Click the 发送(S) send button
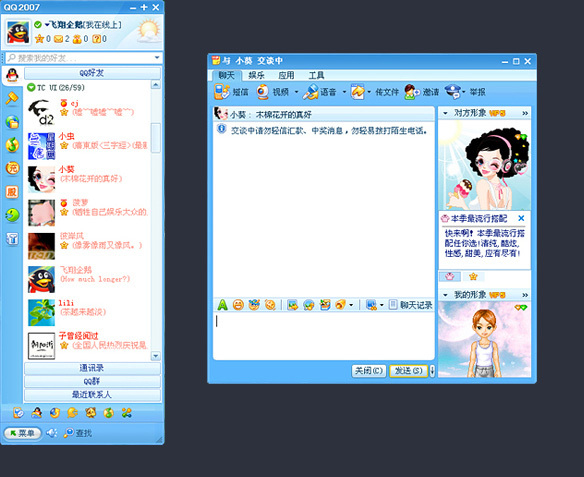This screenshot has height=477, width=584. (x=409, y=371)
